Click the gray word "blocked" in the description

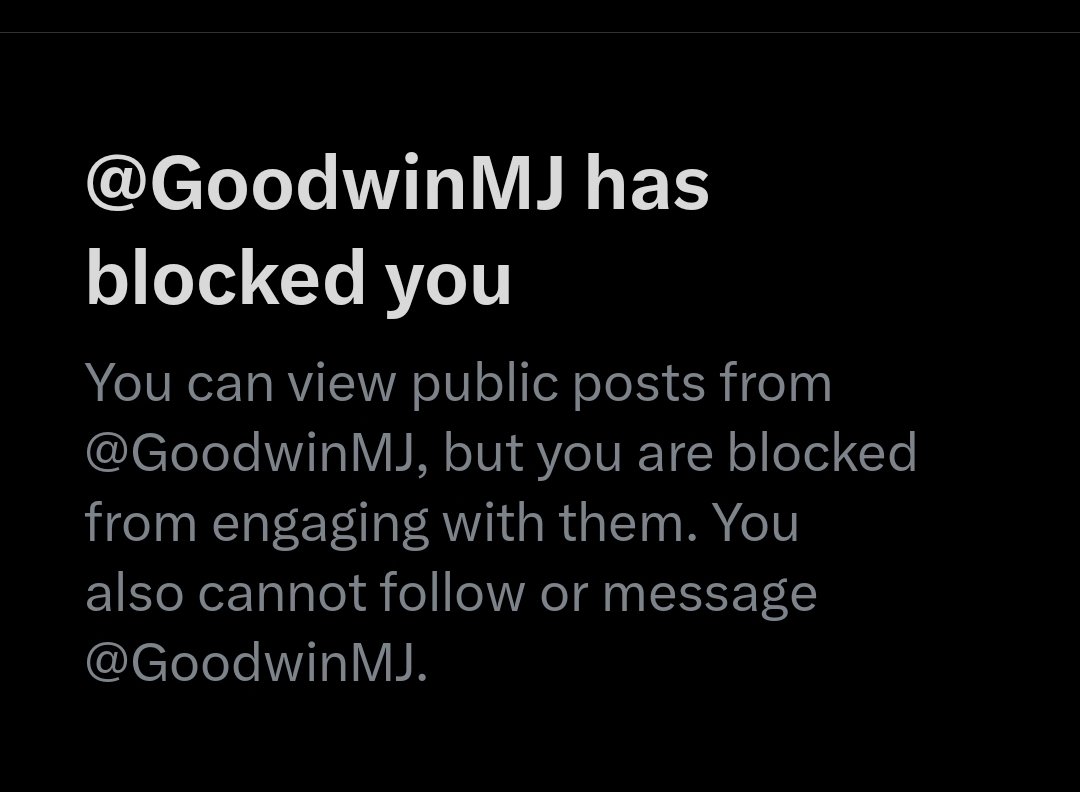822,452
